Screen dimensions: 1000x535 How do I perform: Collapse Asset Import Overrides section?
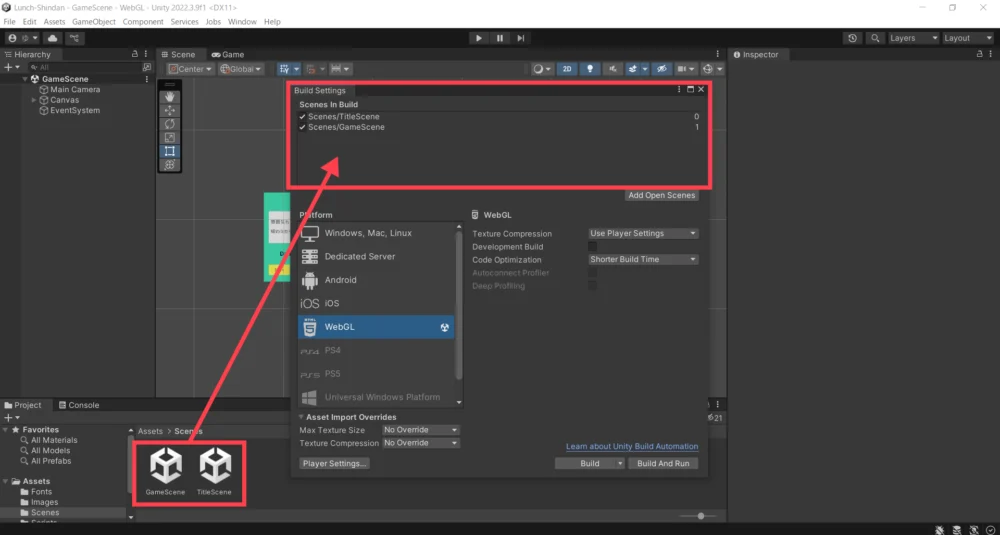pos(301,418)
